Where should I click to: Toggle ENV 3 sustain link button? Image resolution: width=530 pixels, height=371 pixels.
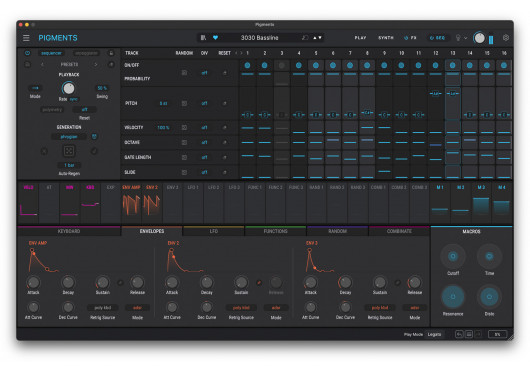398,282
